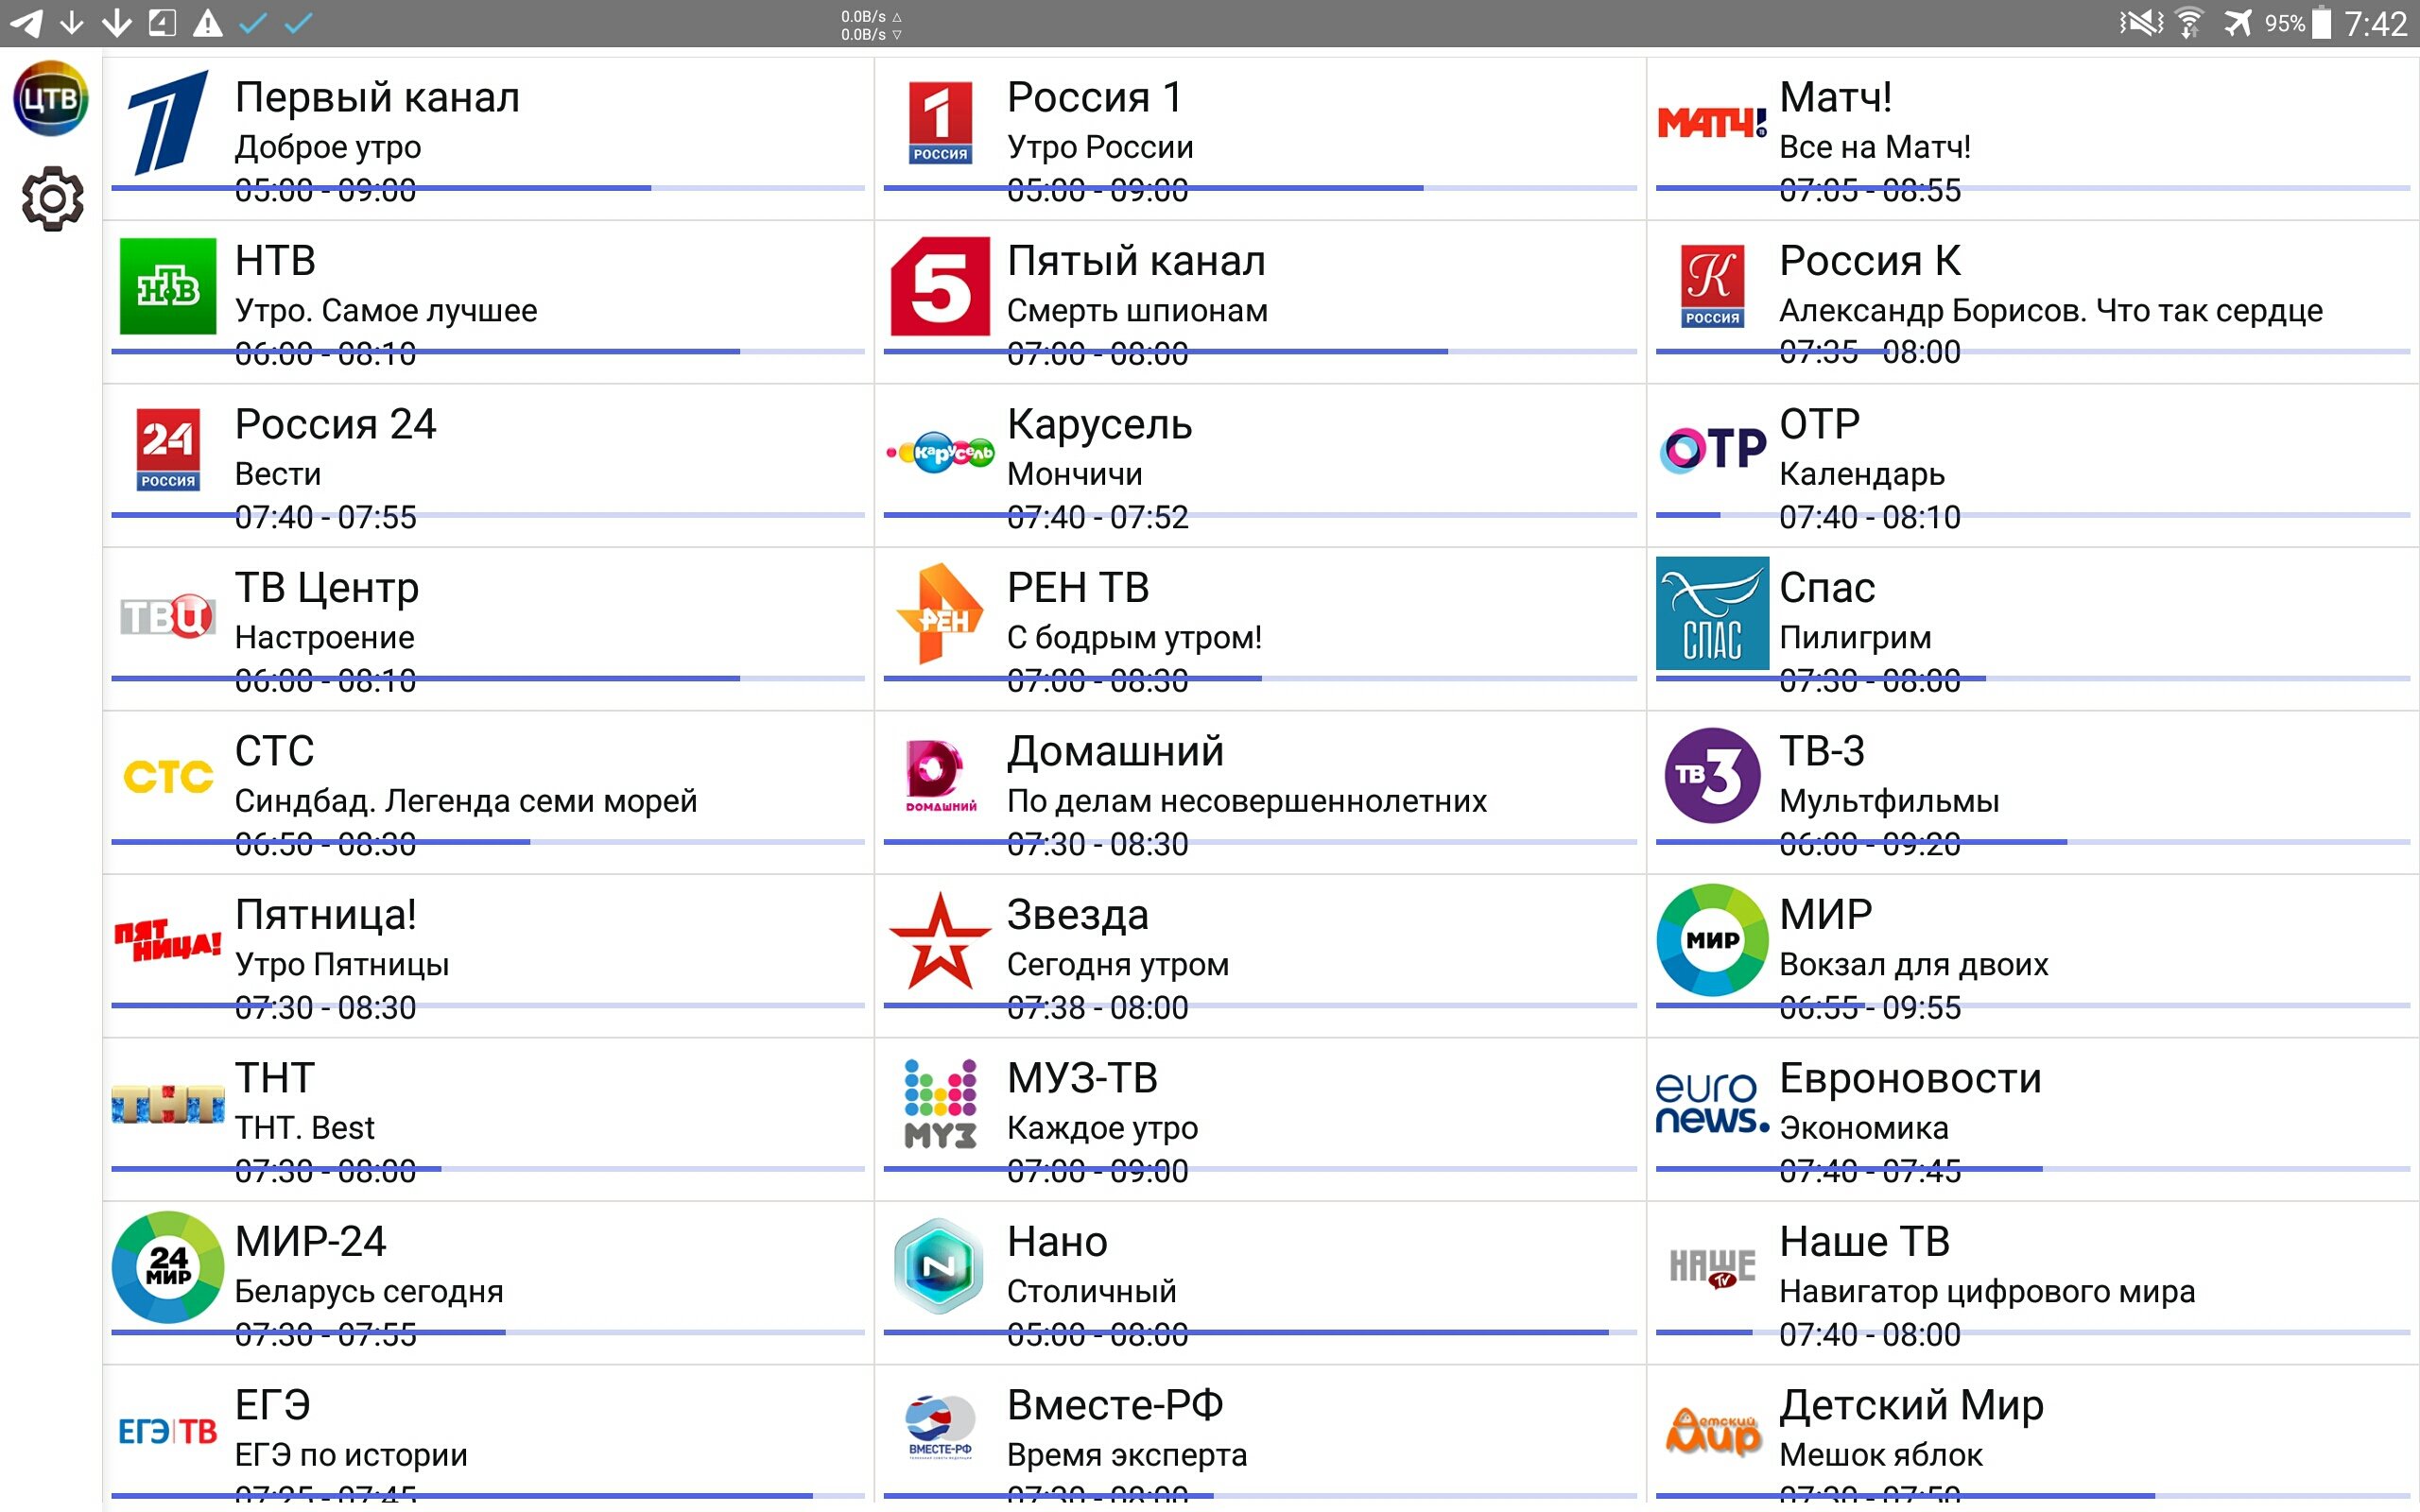Image resolution: width=2420 pixels, height=1512 pixels.
Task: Tap the Домашний channel logo
Action: [940, 776]
